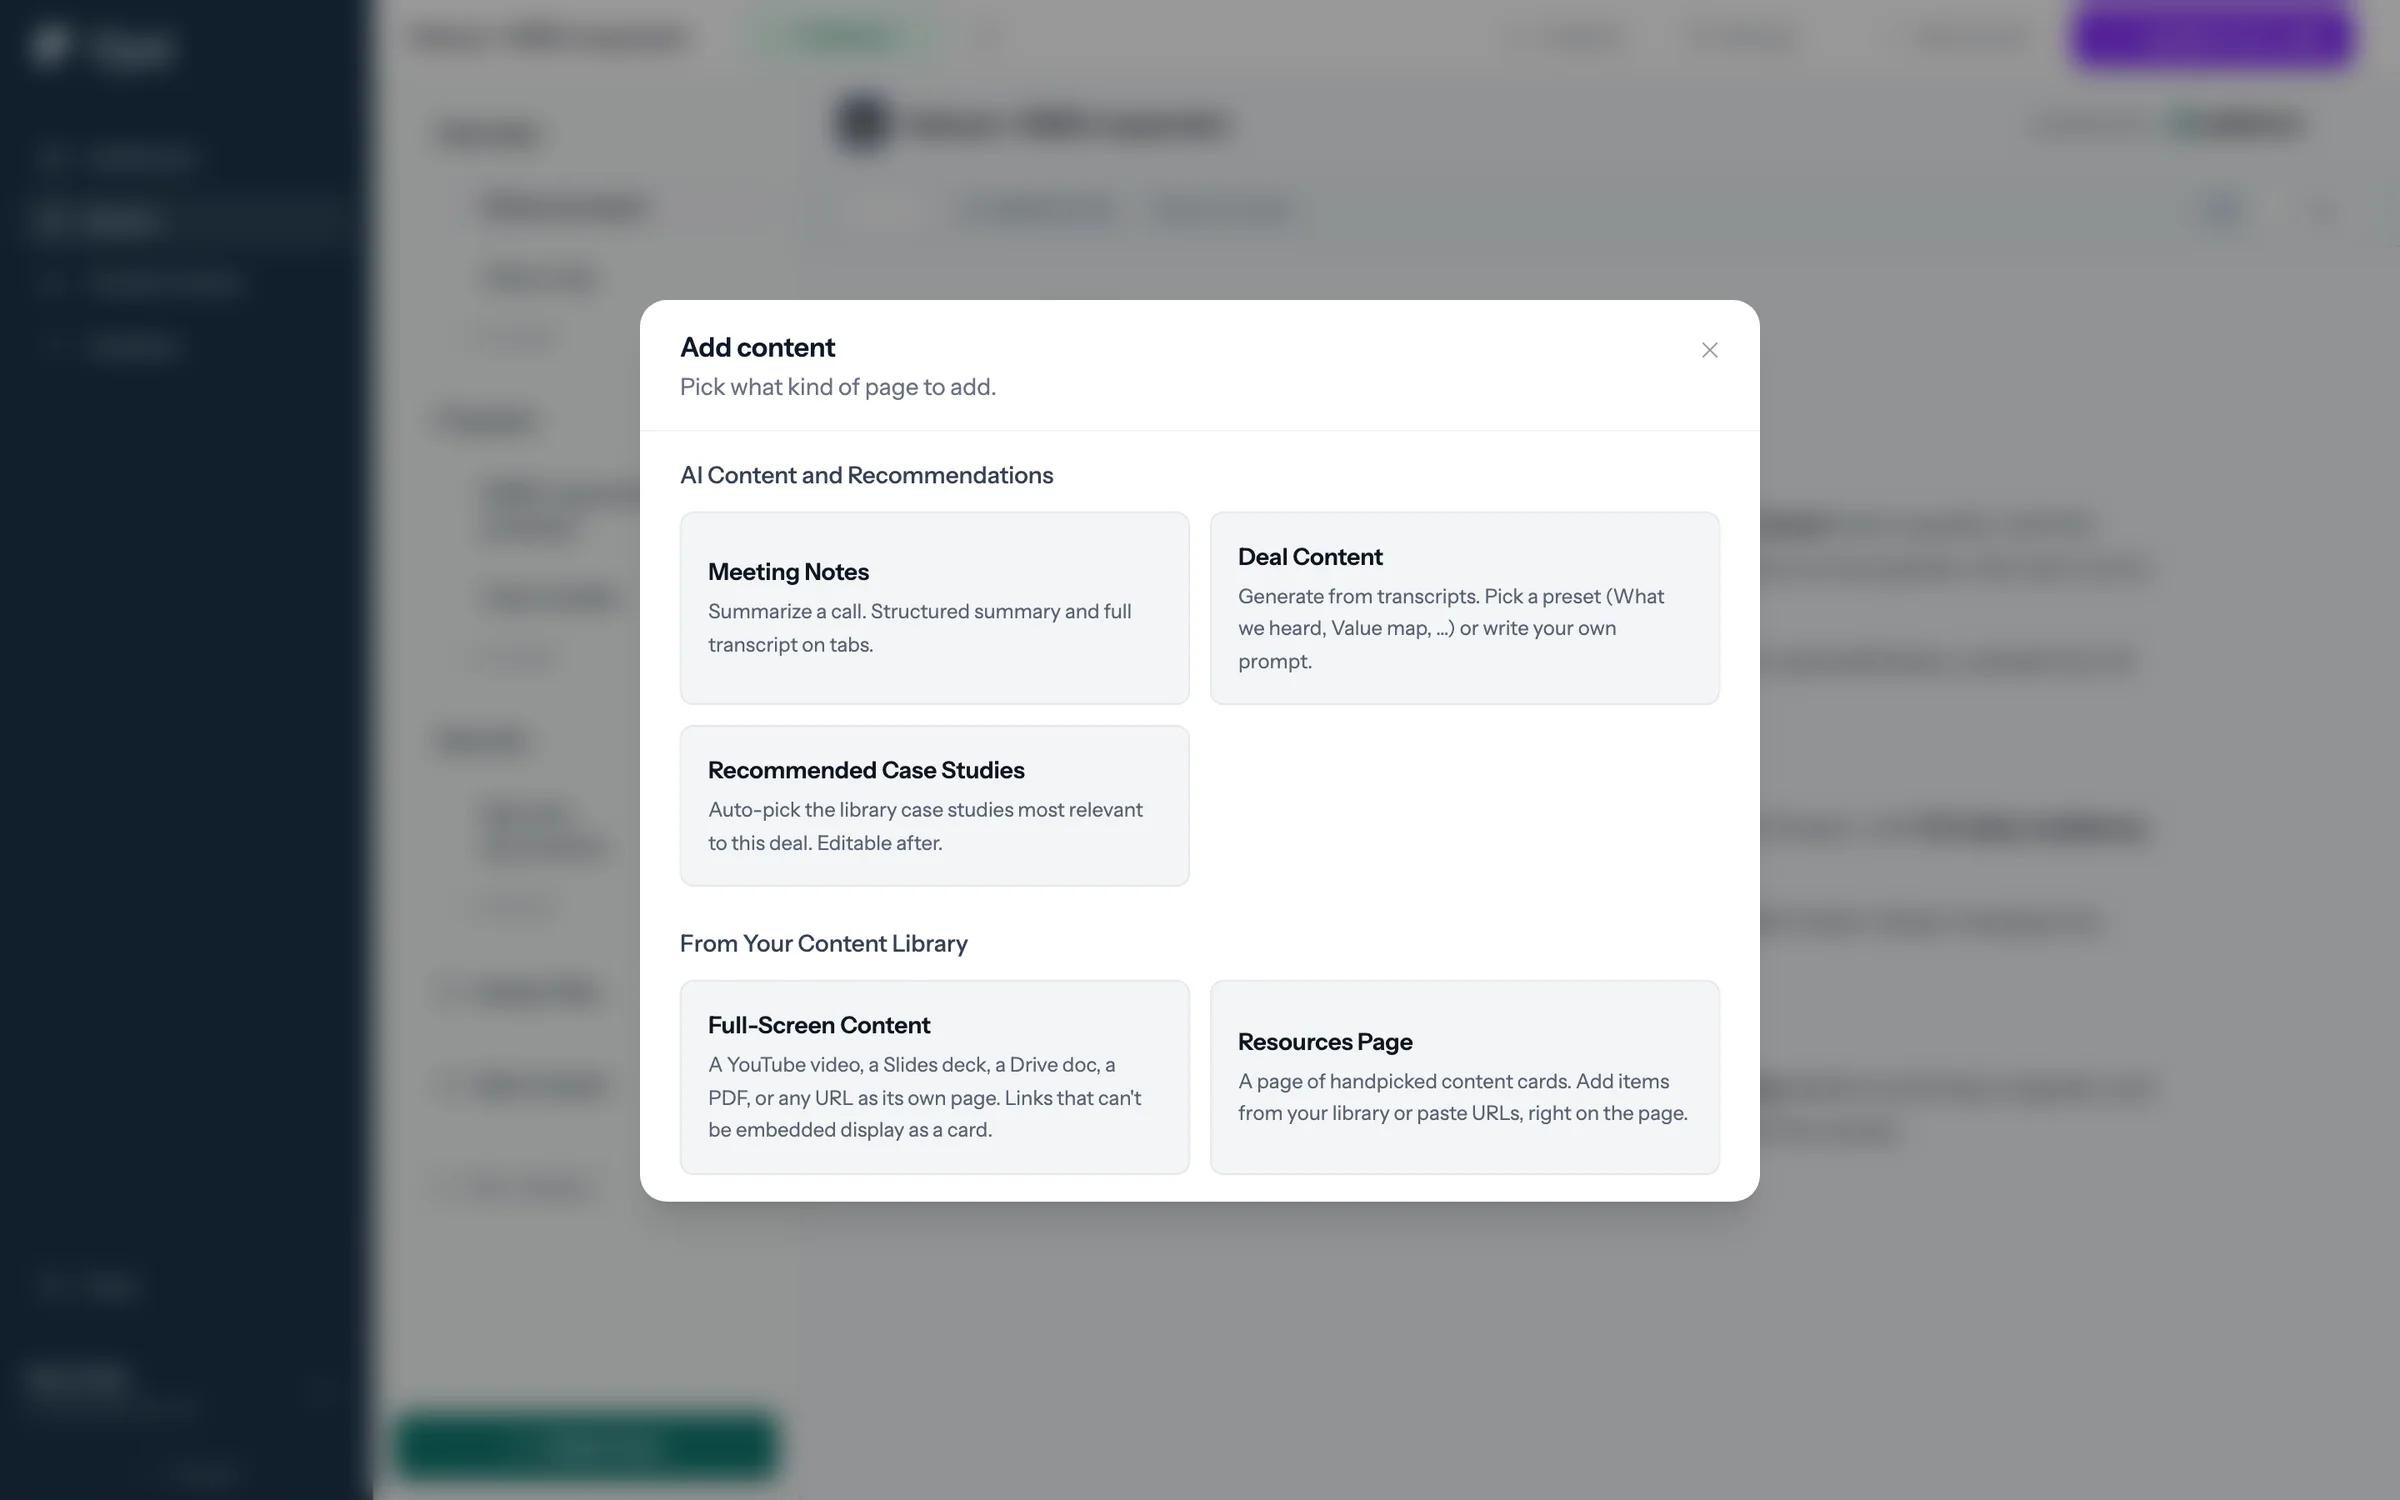This screenshot has height=1500, width=2400.
Task: Select the Resources Page card
Action: tap(1464, 1077)
